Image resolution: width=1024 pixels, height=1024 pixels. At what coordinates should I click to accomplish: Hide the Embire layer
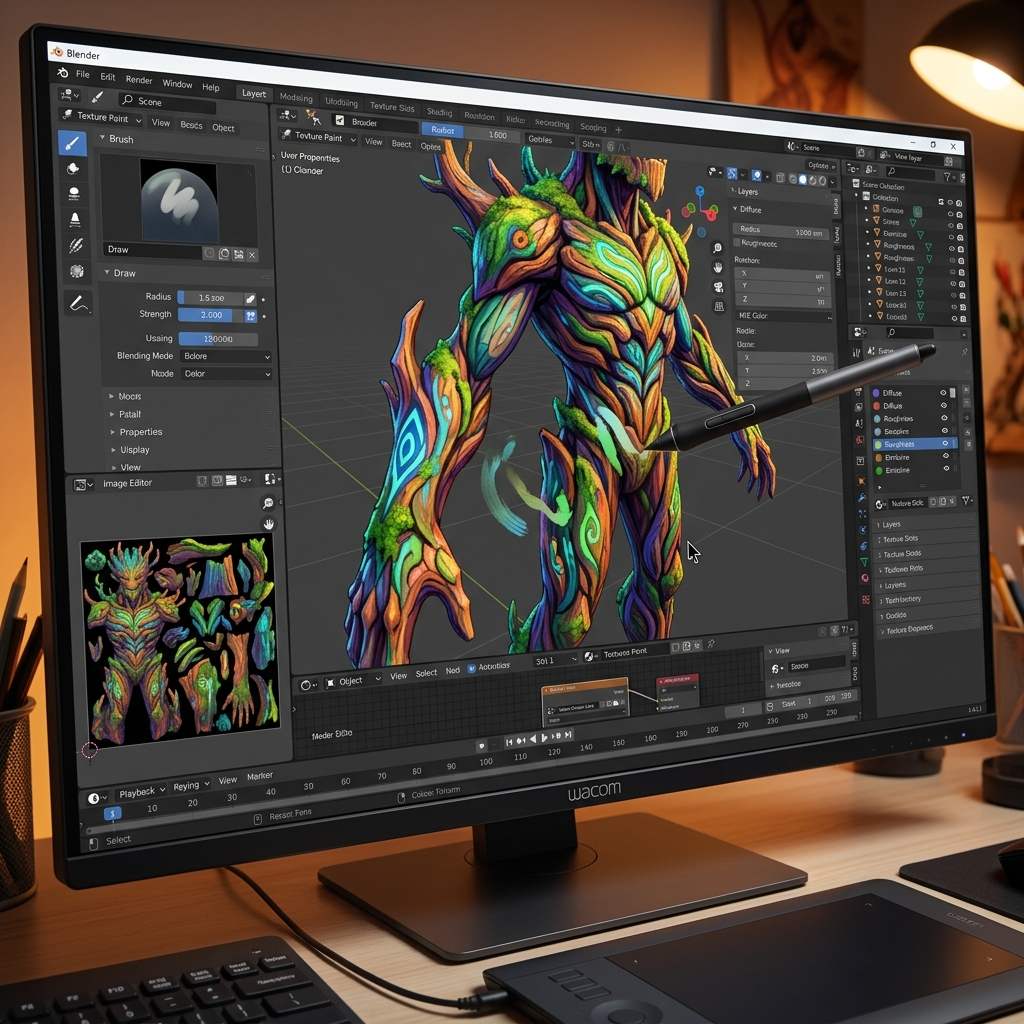[x=945, y=456]
